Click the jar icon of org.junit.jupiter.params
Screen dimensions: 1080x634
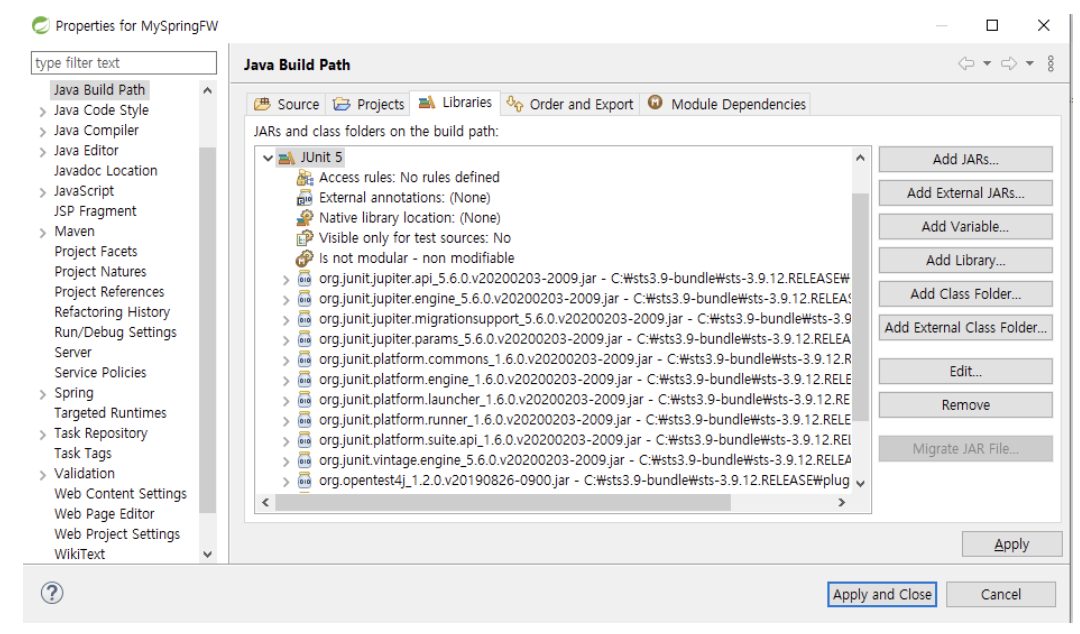tap(304, 340)
